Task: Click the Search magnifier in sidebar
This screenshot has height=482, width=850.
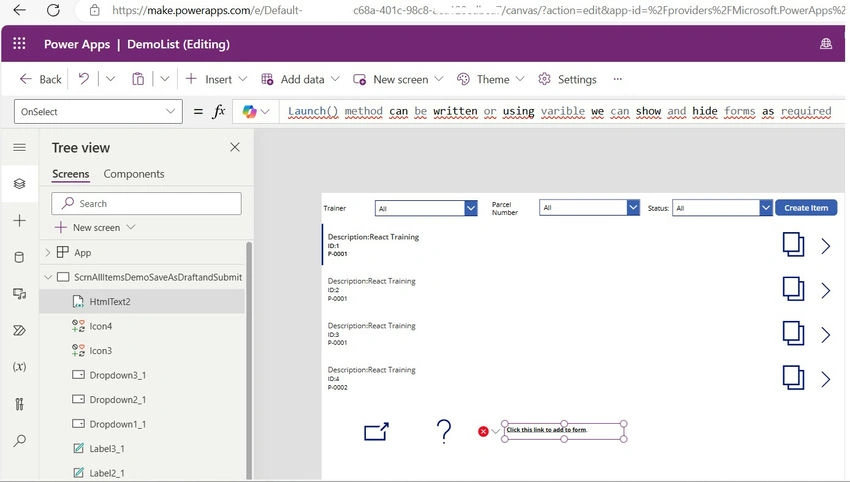Action: (20, 440)
